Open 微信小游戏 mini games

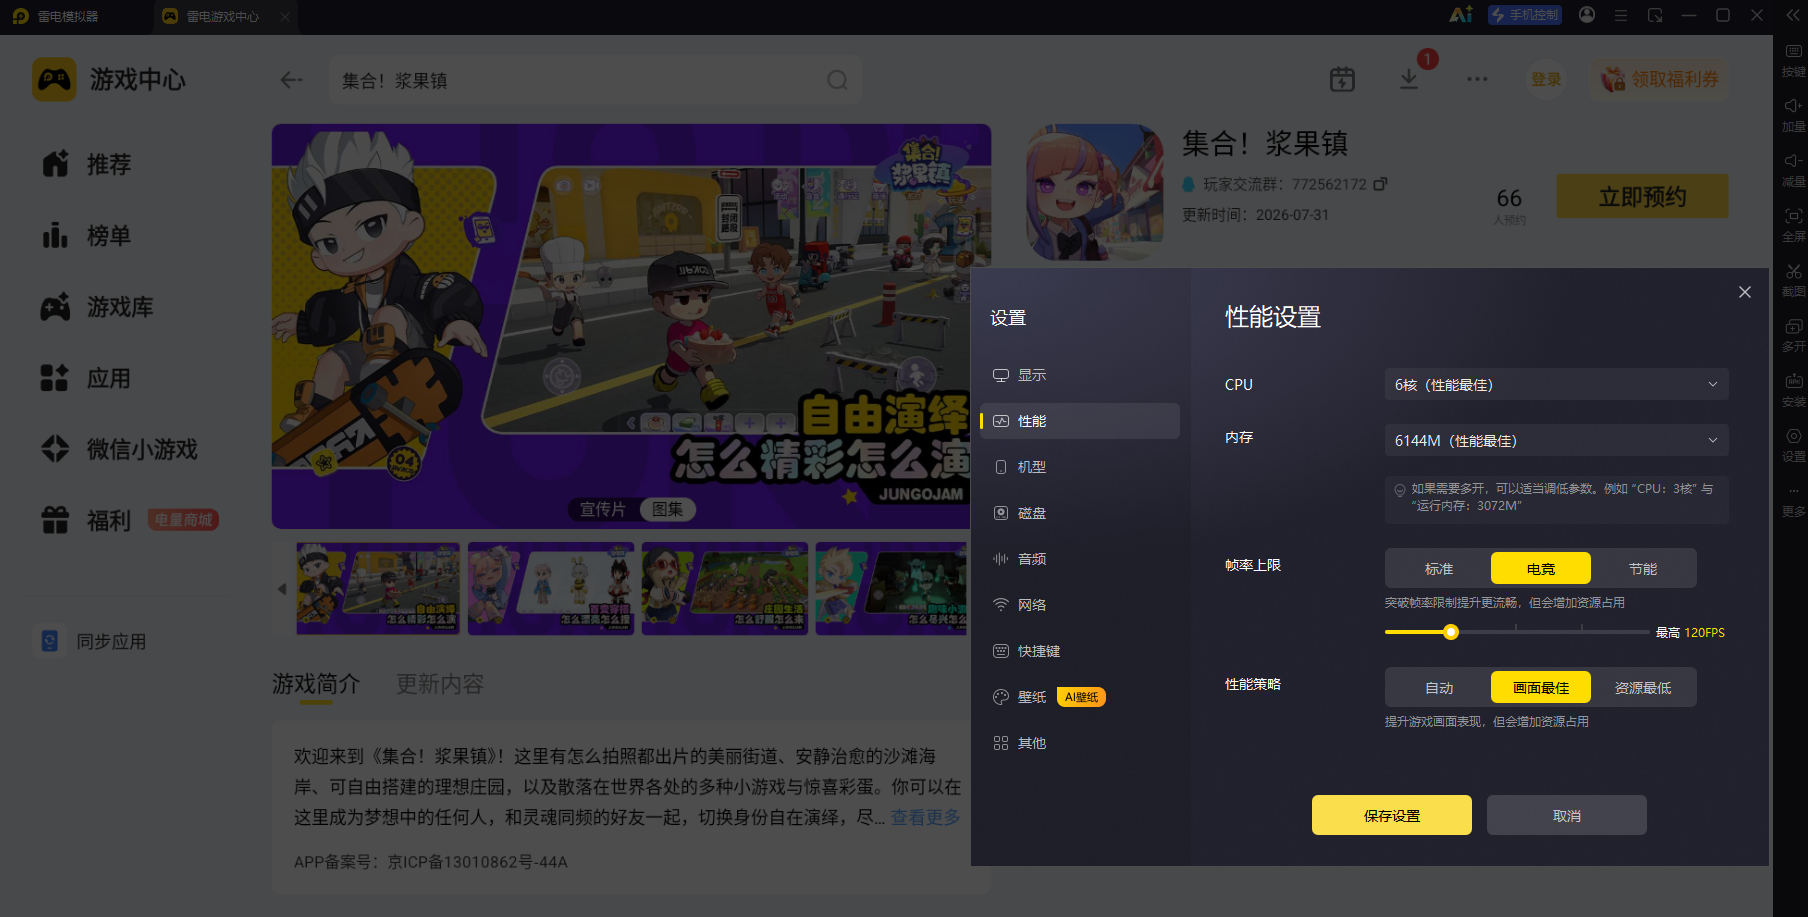119,450
